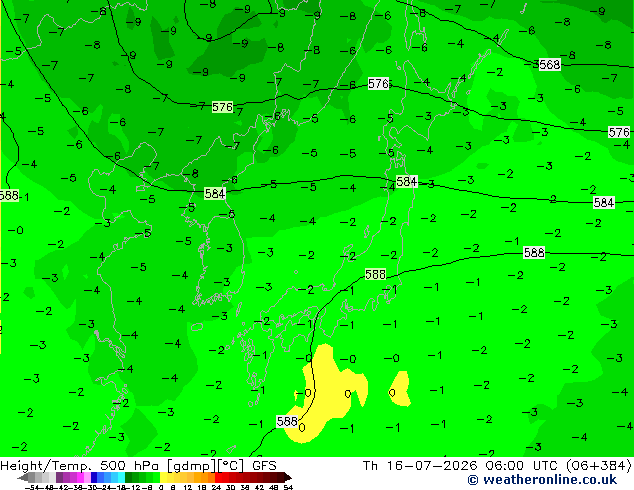Click the yellow swatch in the legend

[x=163, y=477]
